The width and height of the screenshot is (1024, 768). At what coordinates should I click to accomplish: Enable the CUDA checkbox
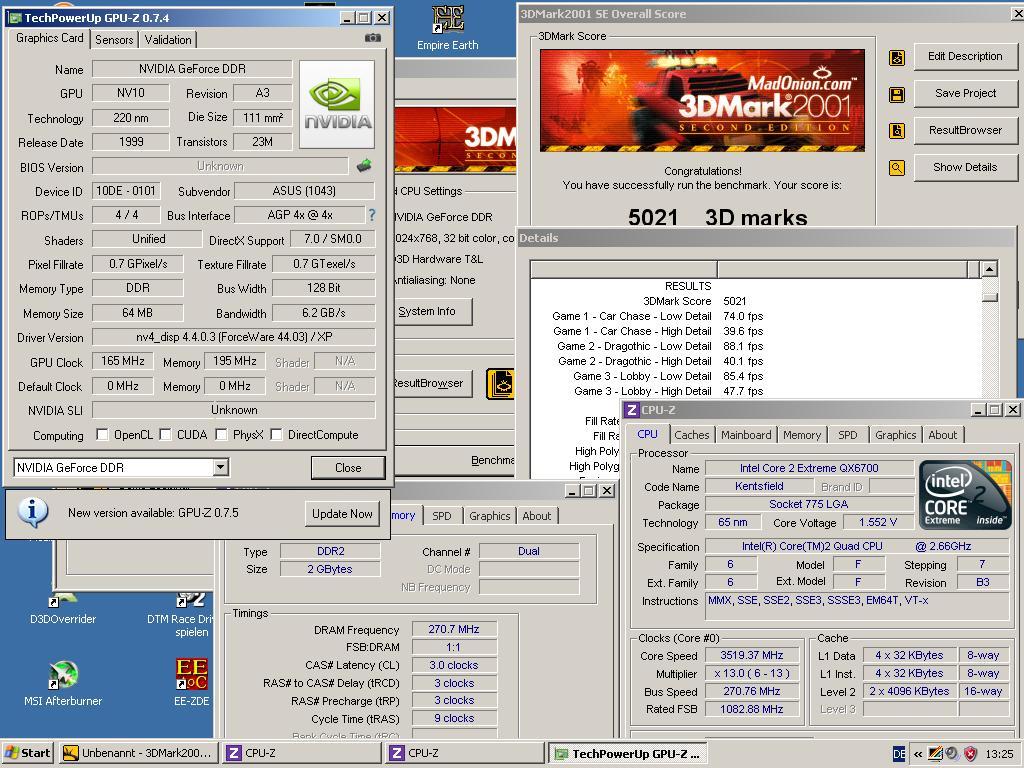click(x=165, y=434)
